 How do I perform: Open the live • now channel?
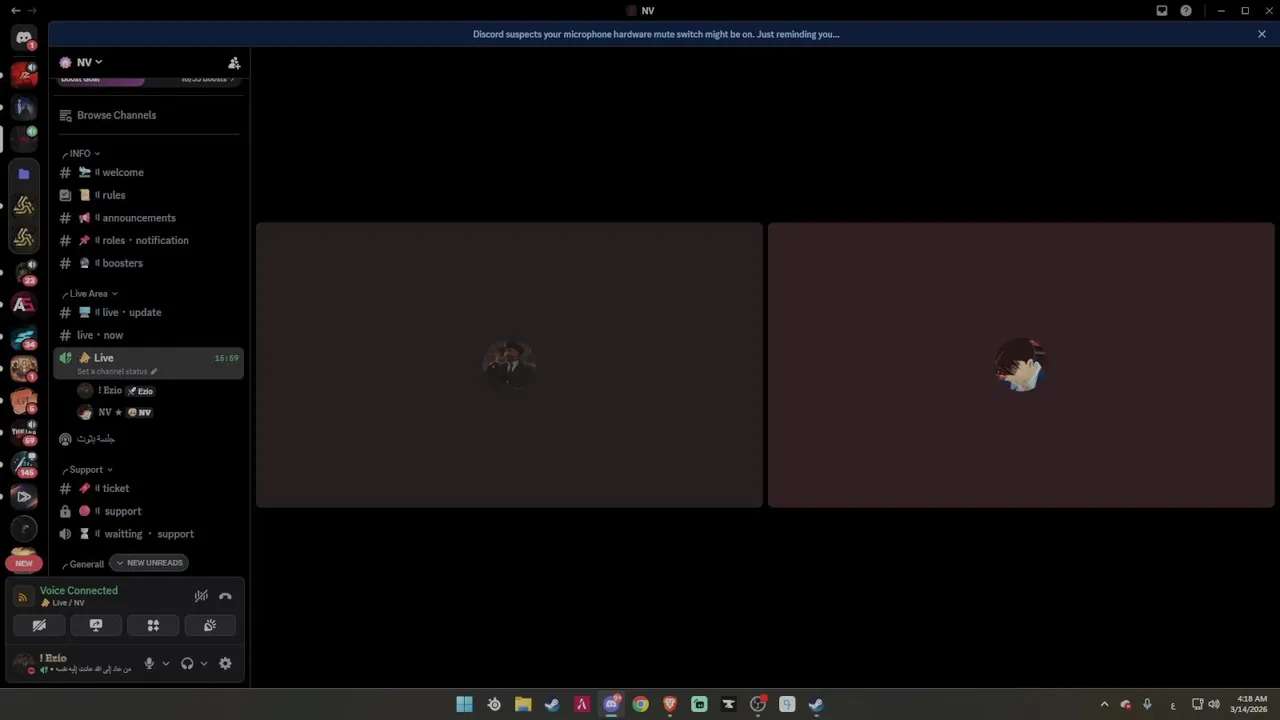pos(148,335)
